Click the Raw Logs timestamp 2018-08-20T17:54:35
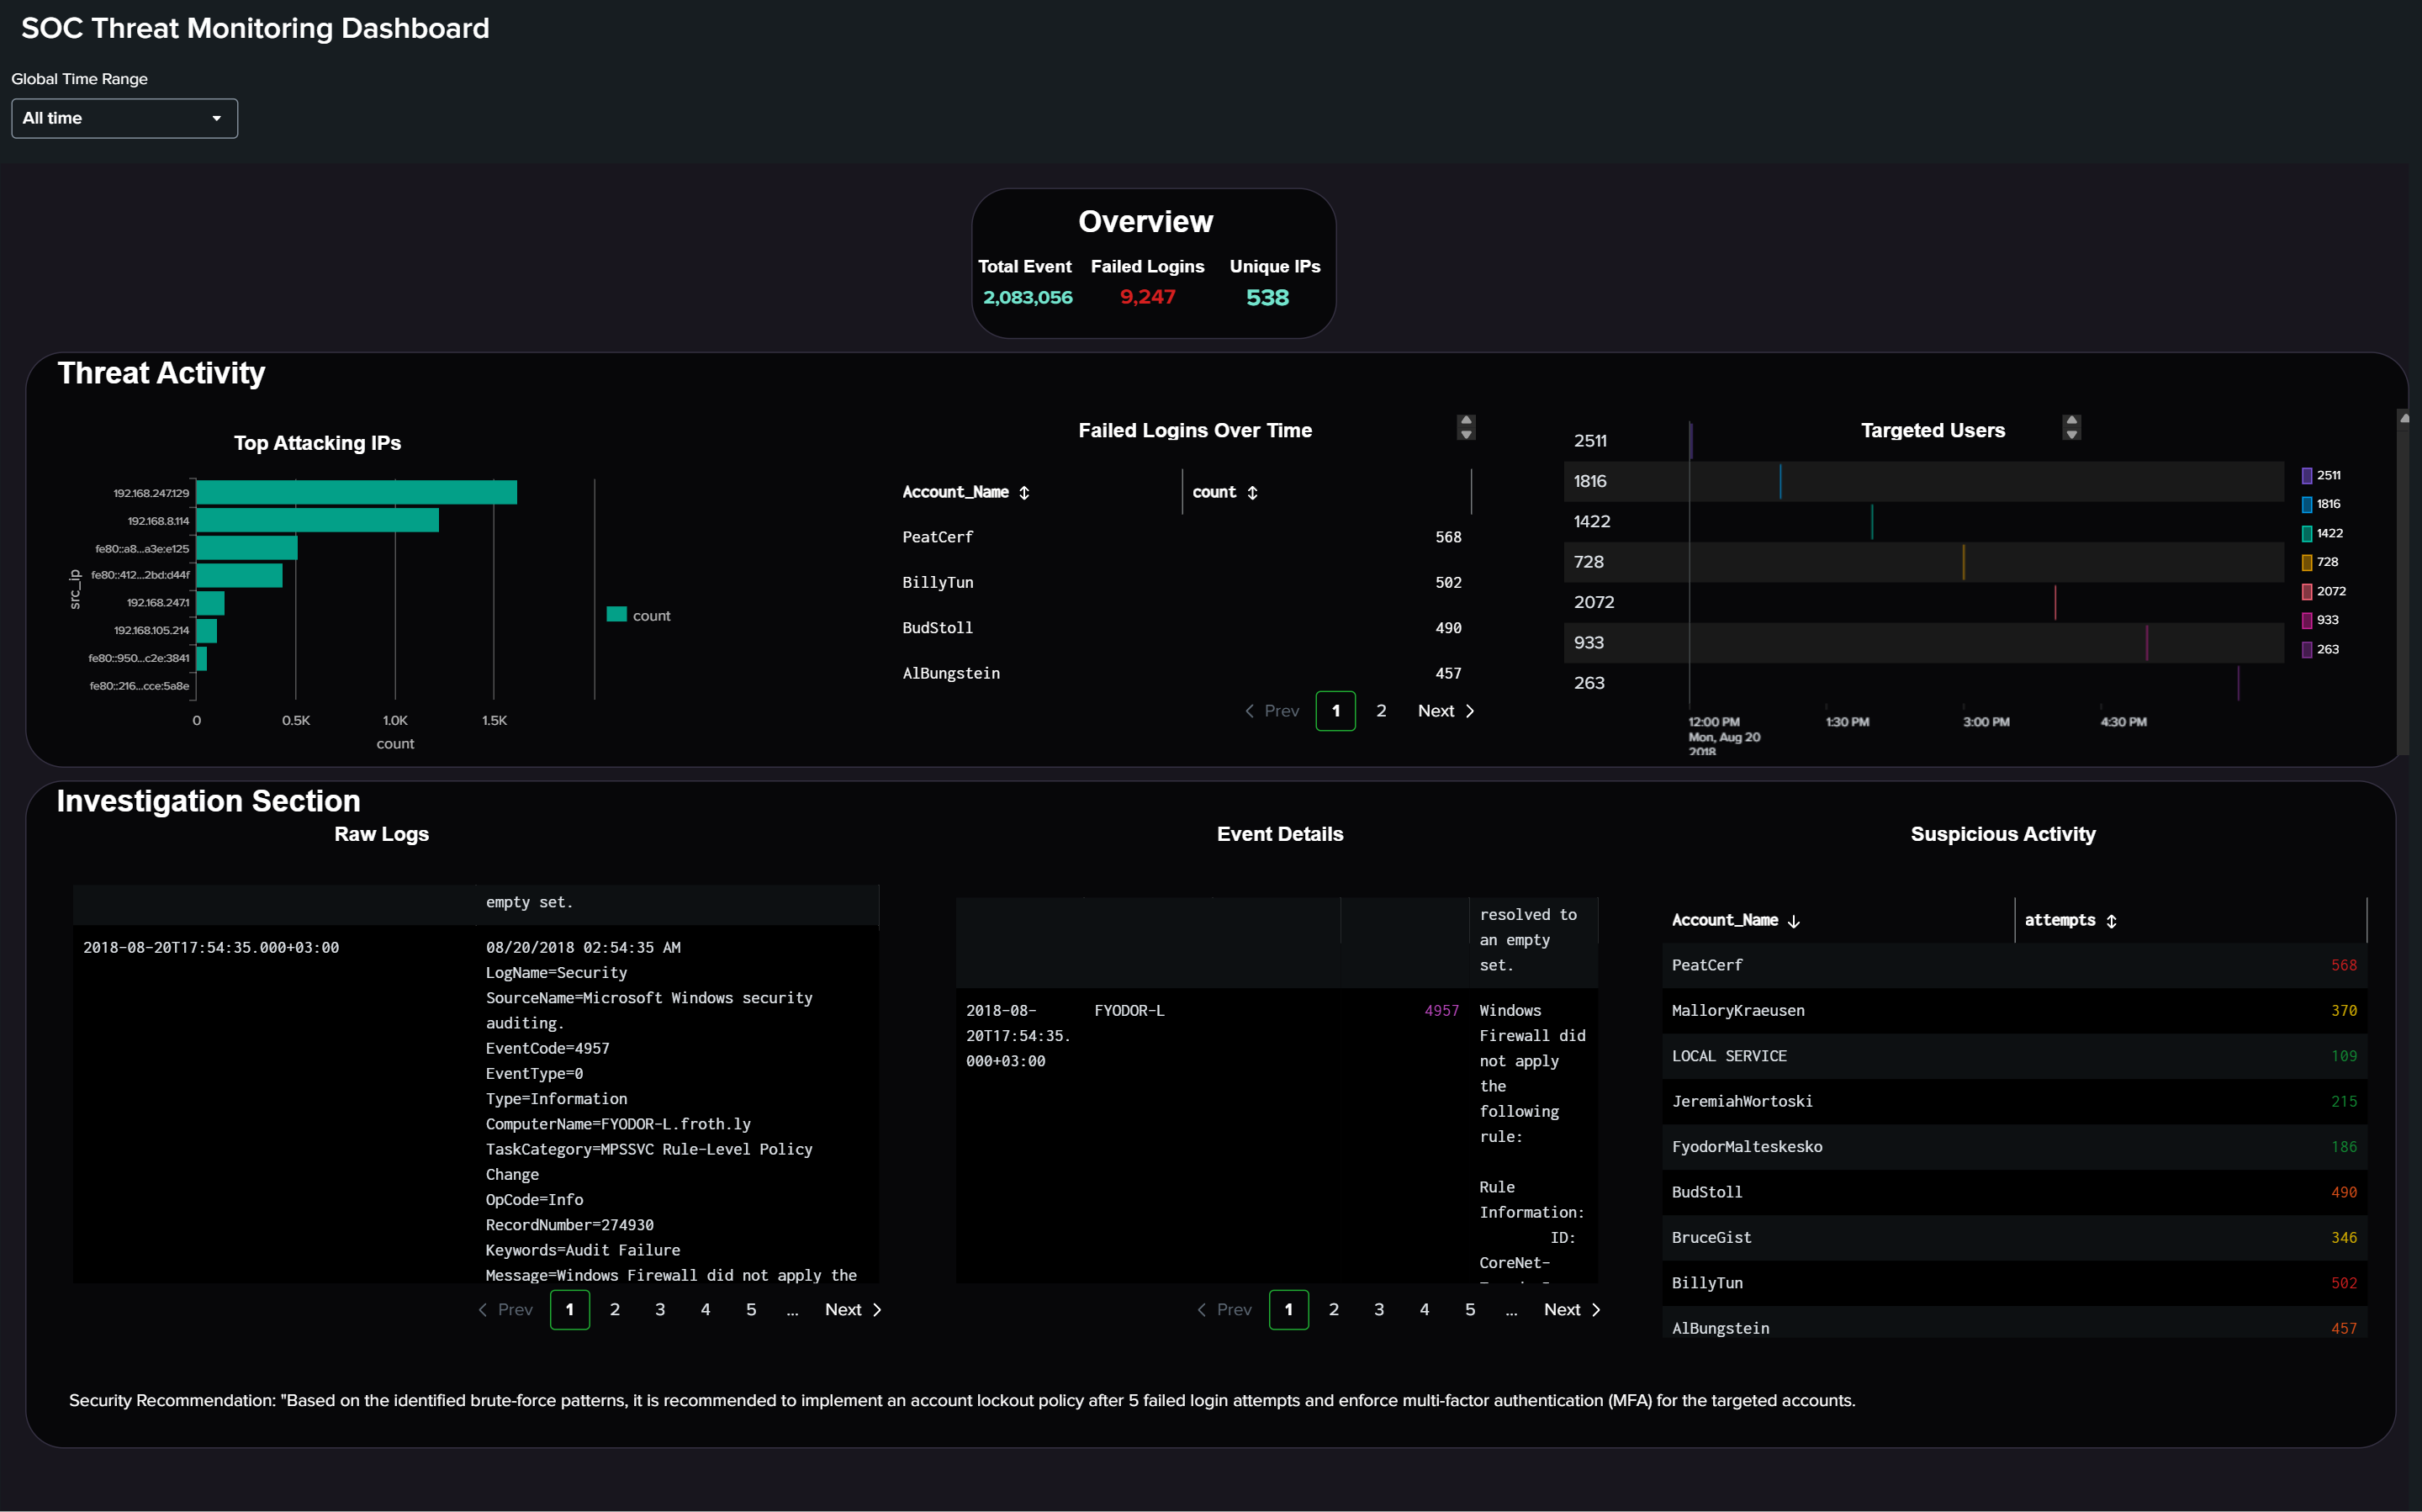Screen dimensions: 2422x1512 211,948
